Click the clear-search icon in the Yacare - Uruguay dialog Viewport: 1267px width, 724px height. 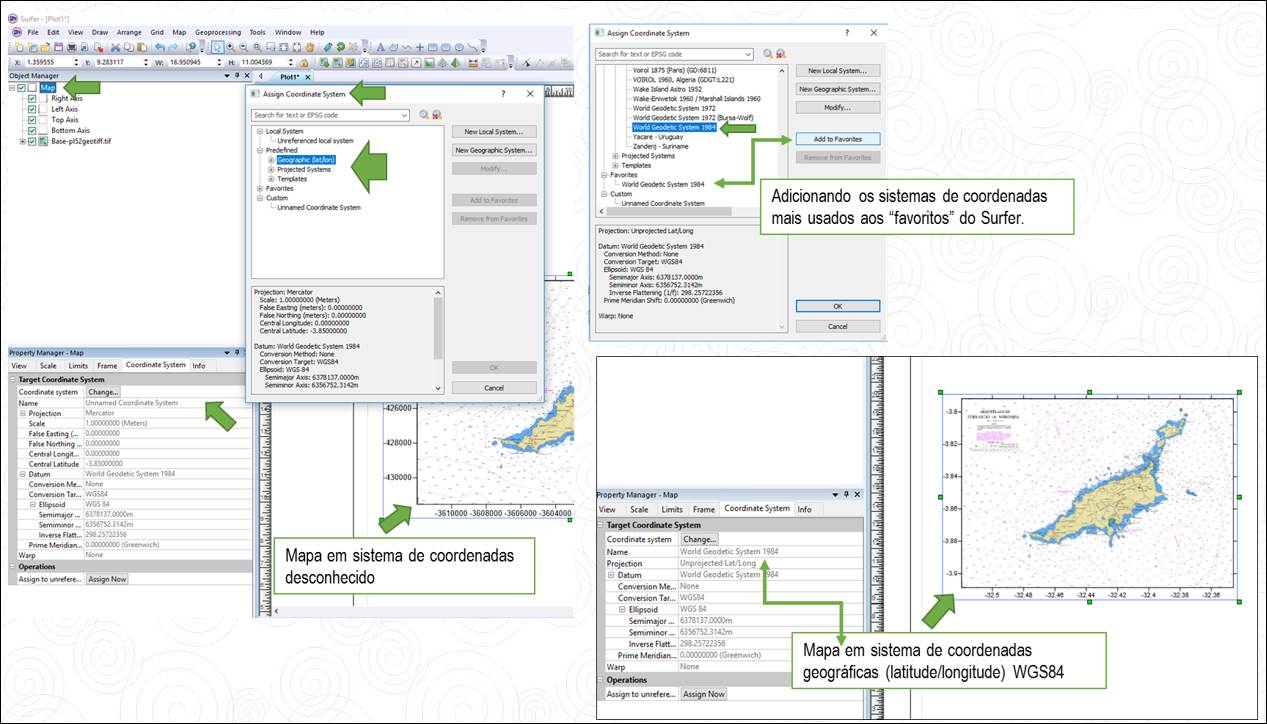[x=781, y=54]
